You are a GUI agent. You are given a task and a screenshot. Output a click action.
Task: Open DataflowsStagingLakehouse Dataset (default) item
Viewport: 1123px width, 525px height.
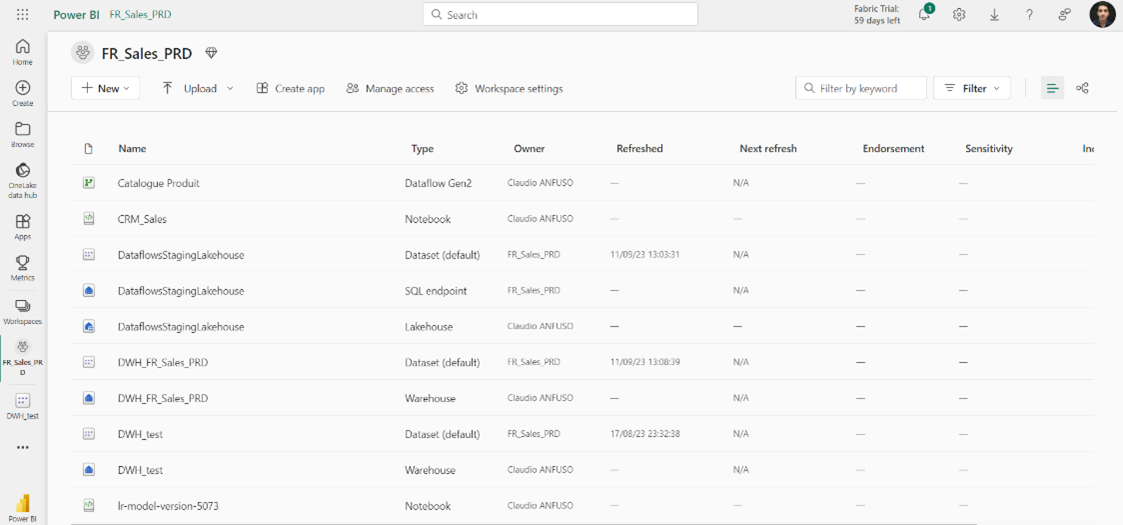click(181, 254)
